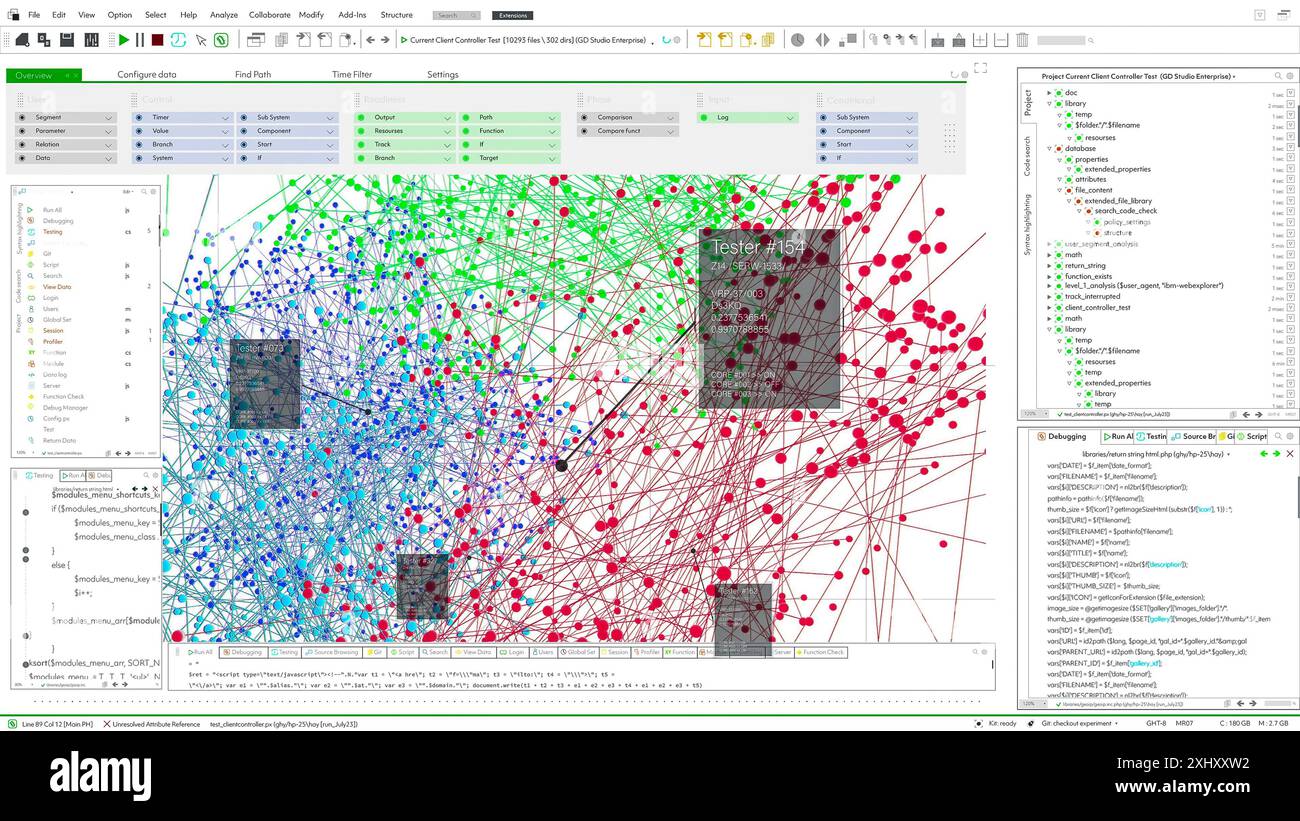This screenshot has height=821, width=1300.
Task: Switch to the Configure data tab
Action: point(147,75)
